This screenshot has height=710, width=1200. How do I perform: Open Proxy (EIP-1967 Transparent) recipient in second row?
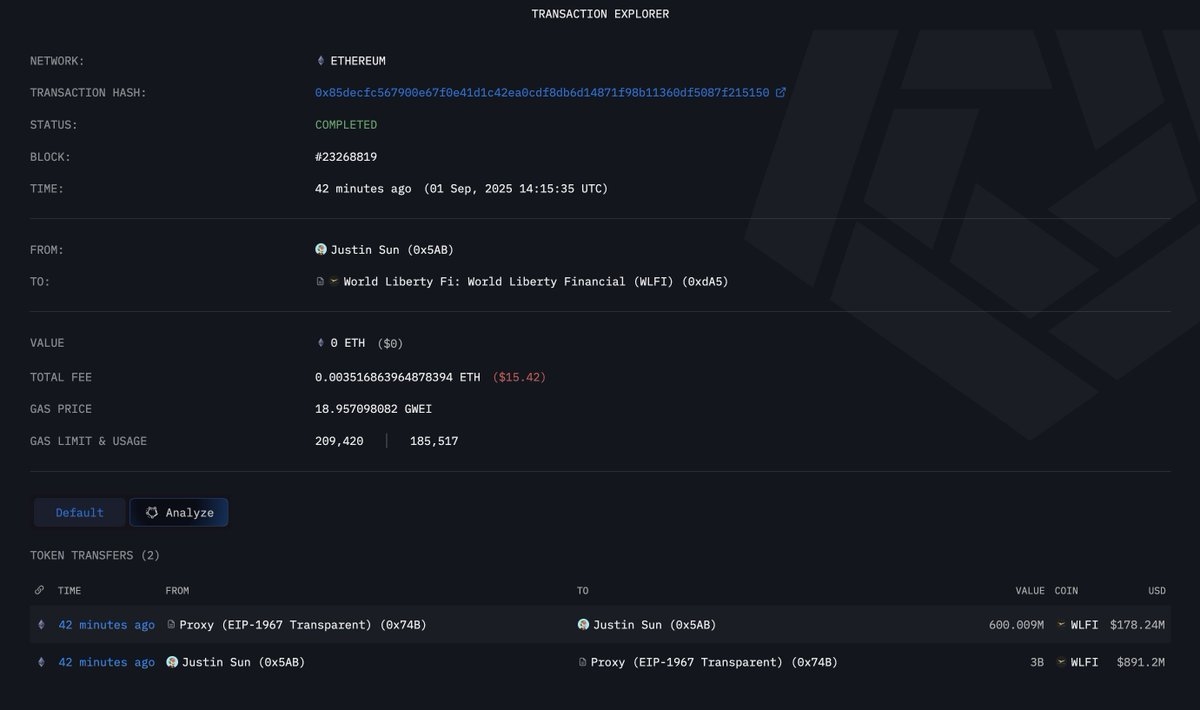pyautogui.click(x=714, y=662)
